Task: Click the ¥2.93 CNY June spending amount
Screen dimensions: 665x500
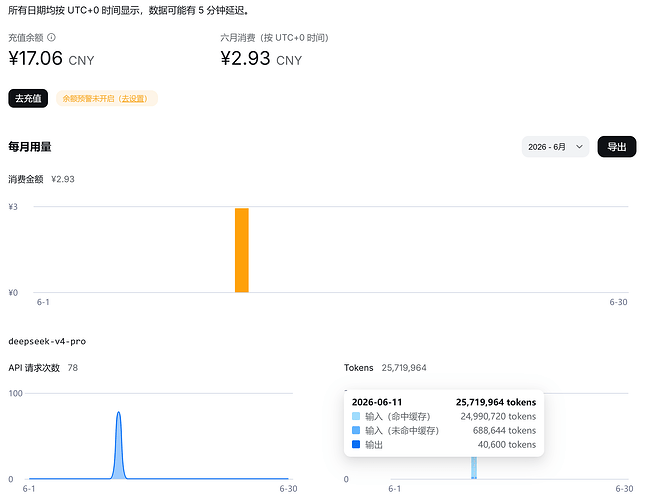Action: 261,59
